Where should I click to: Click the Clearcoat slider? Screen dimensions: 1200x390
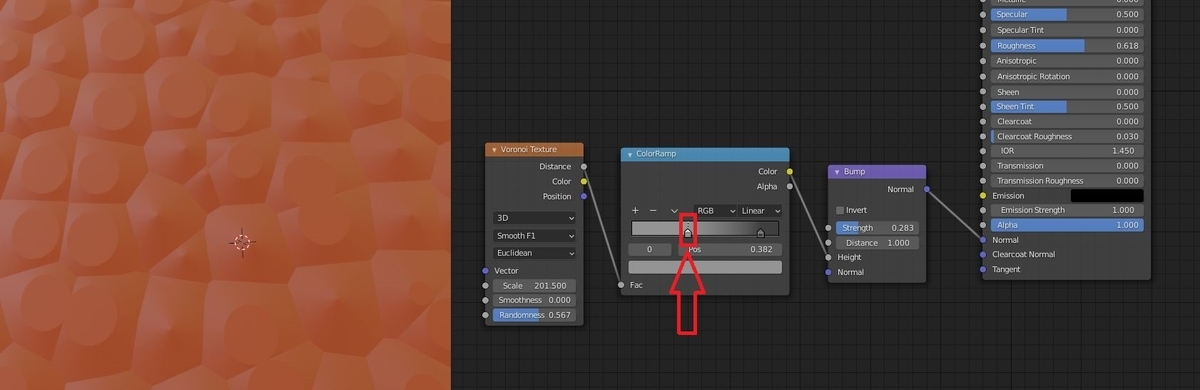point(1067,121)
